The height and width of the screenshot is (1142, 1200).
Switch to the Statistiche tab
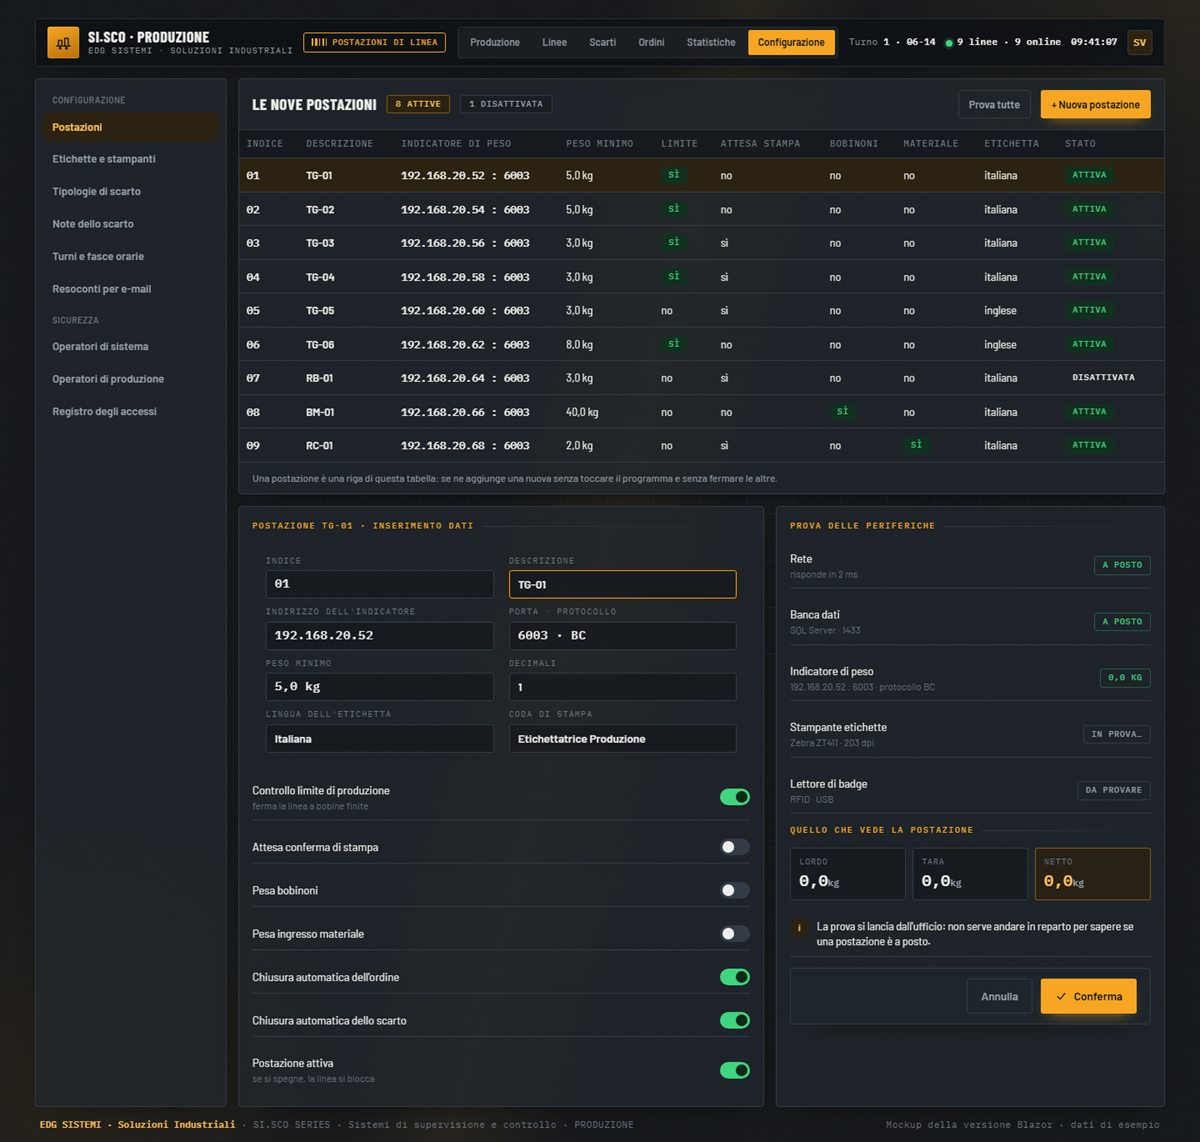711,42
